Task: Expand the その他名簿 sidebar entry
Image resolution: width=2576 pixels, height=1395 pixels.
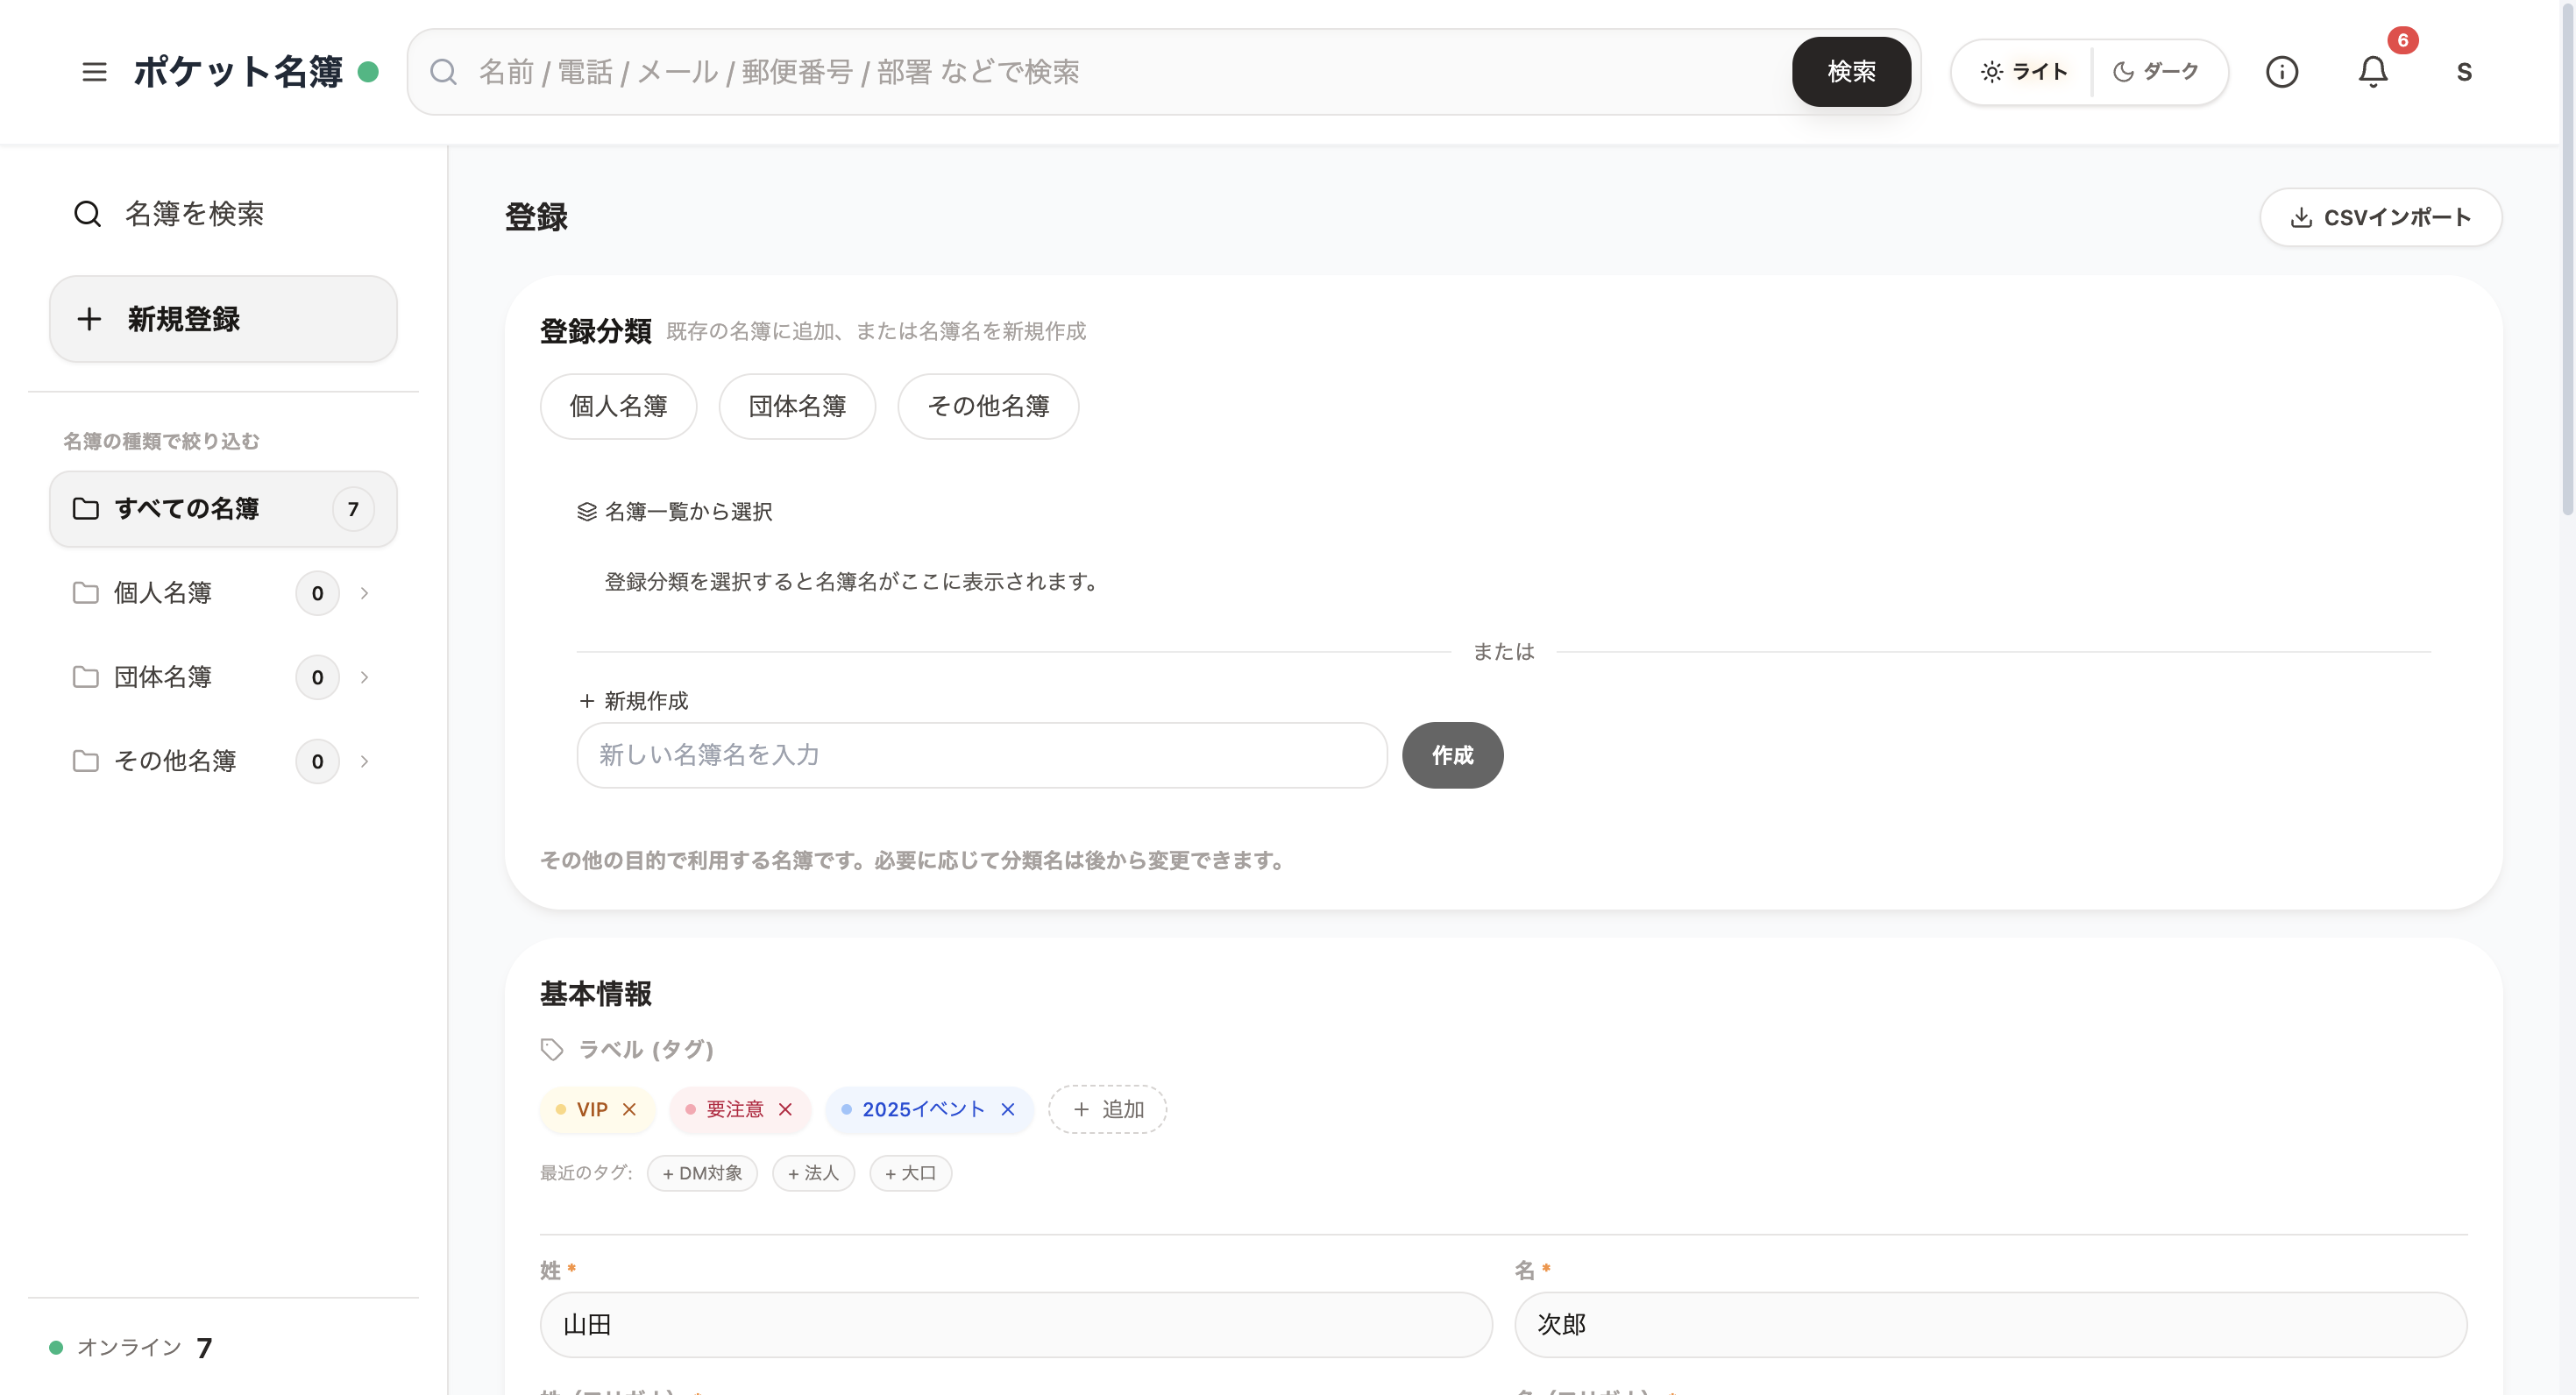Action: (x=364, y=761)
